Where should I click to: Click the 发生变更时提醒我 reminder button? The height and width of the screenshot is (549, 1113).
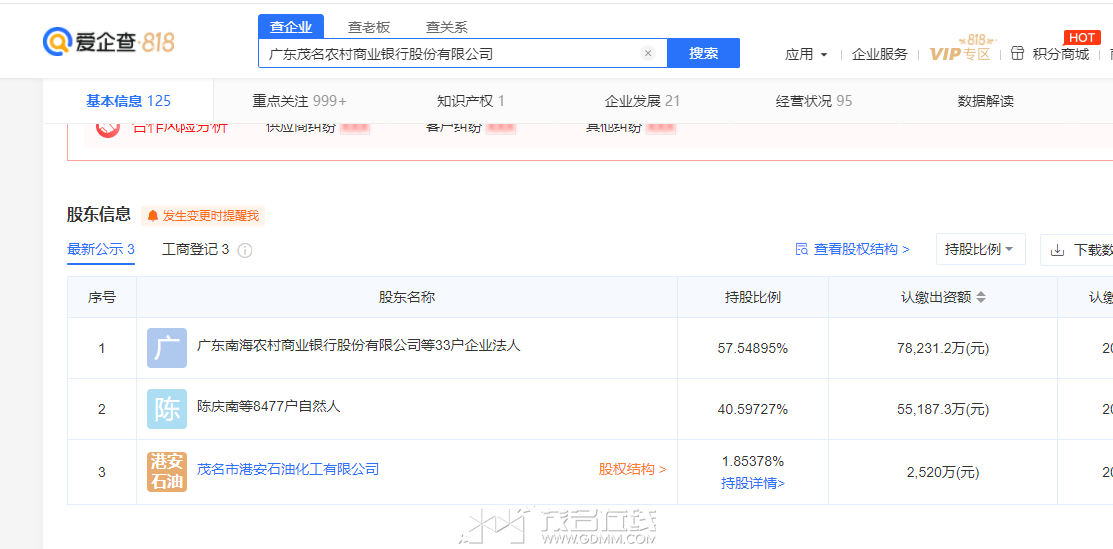[x=203, y=216]
